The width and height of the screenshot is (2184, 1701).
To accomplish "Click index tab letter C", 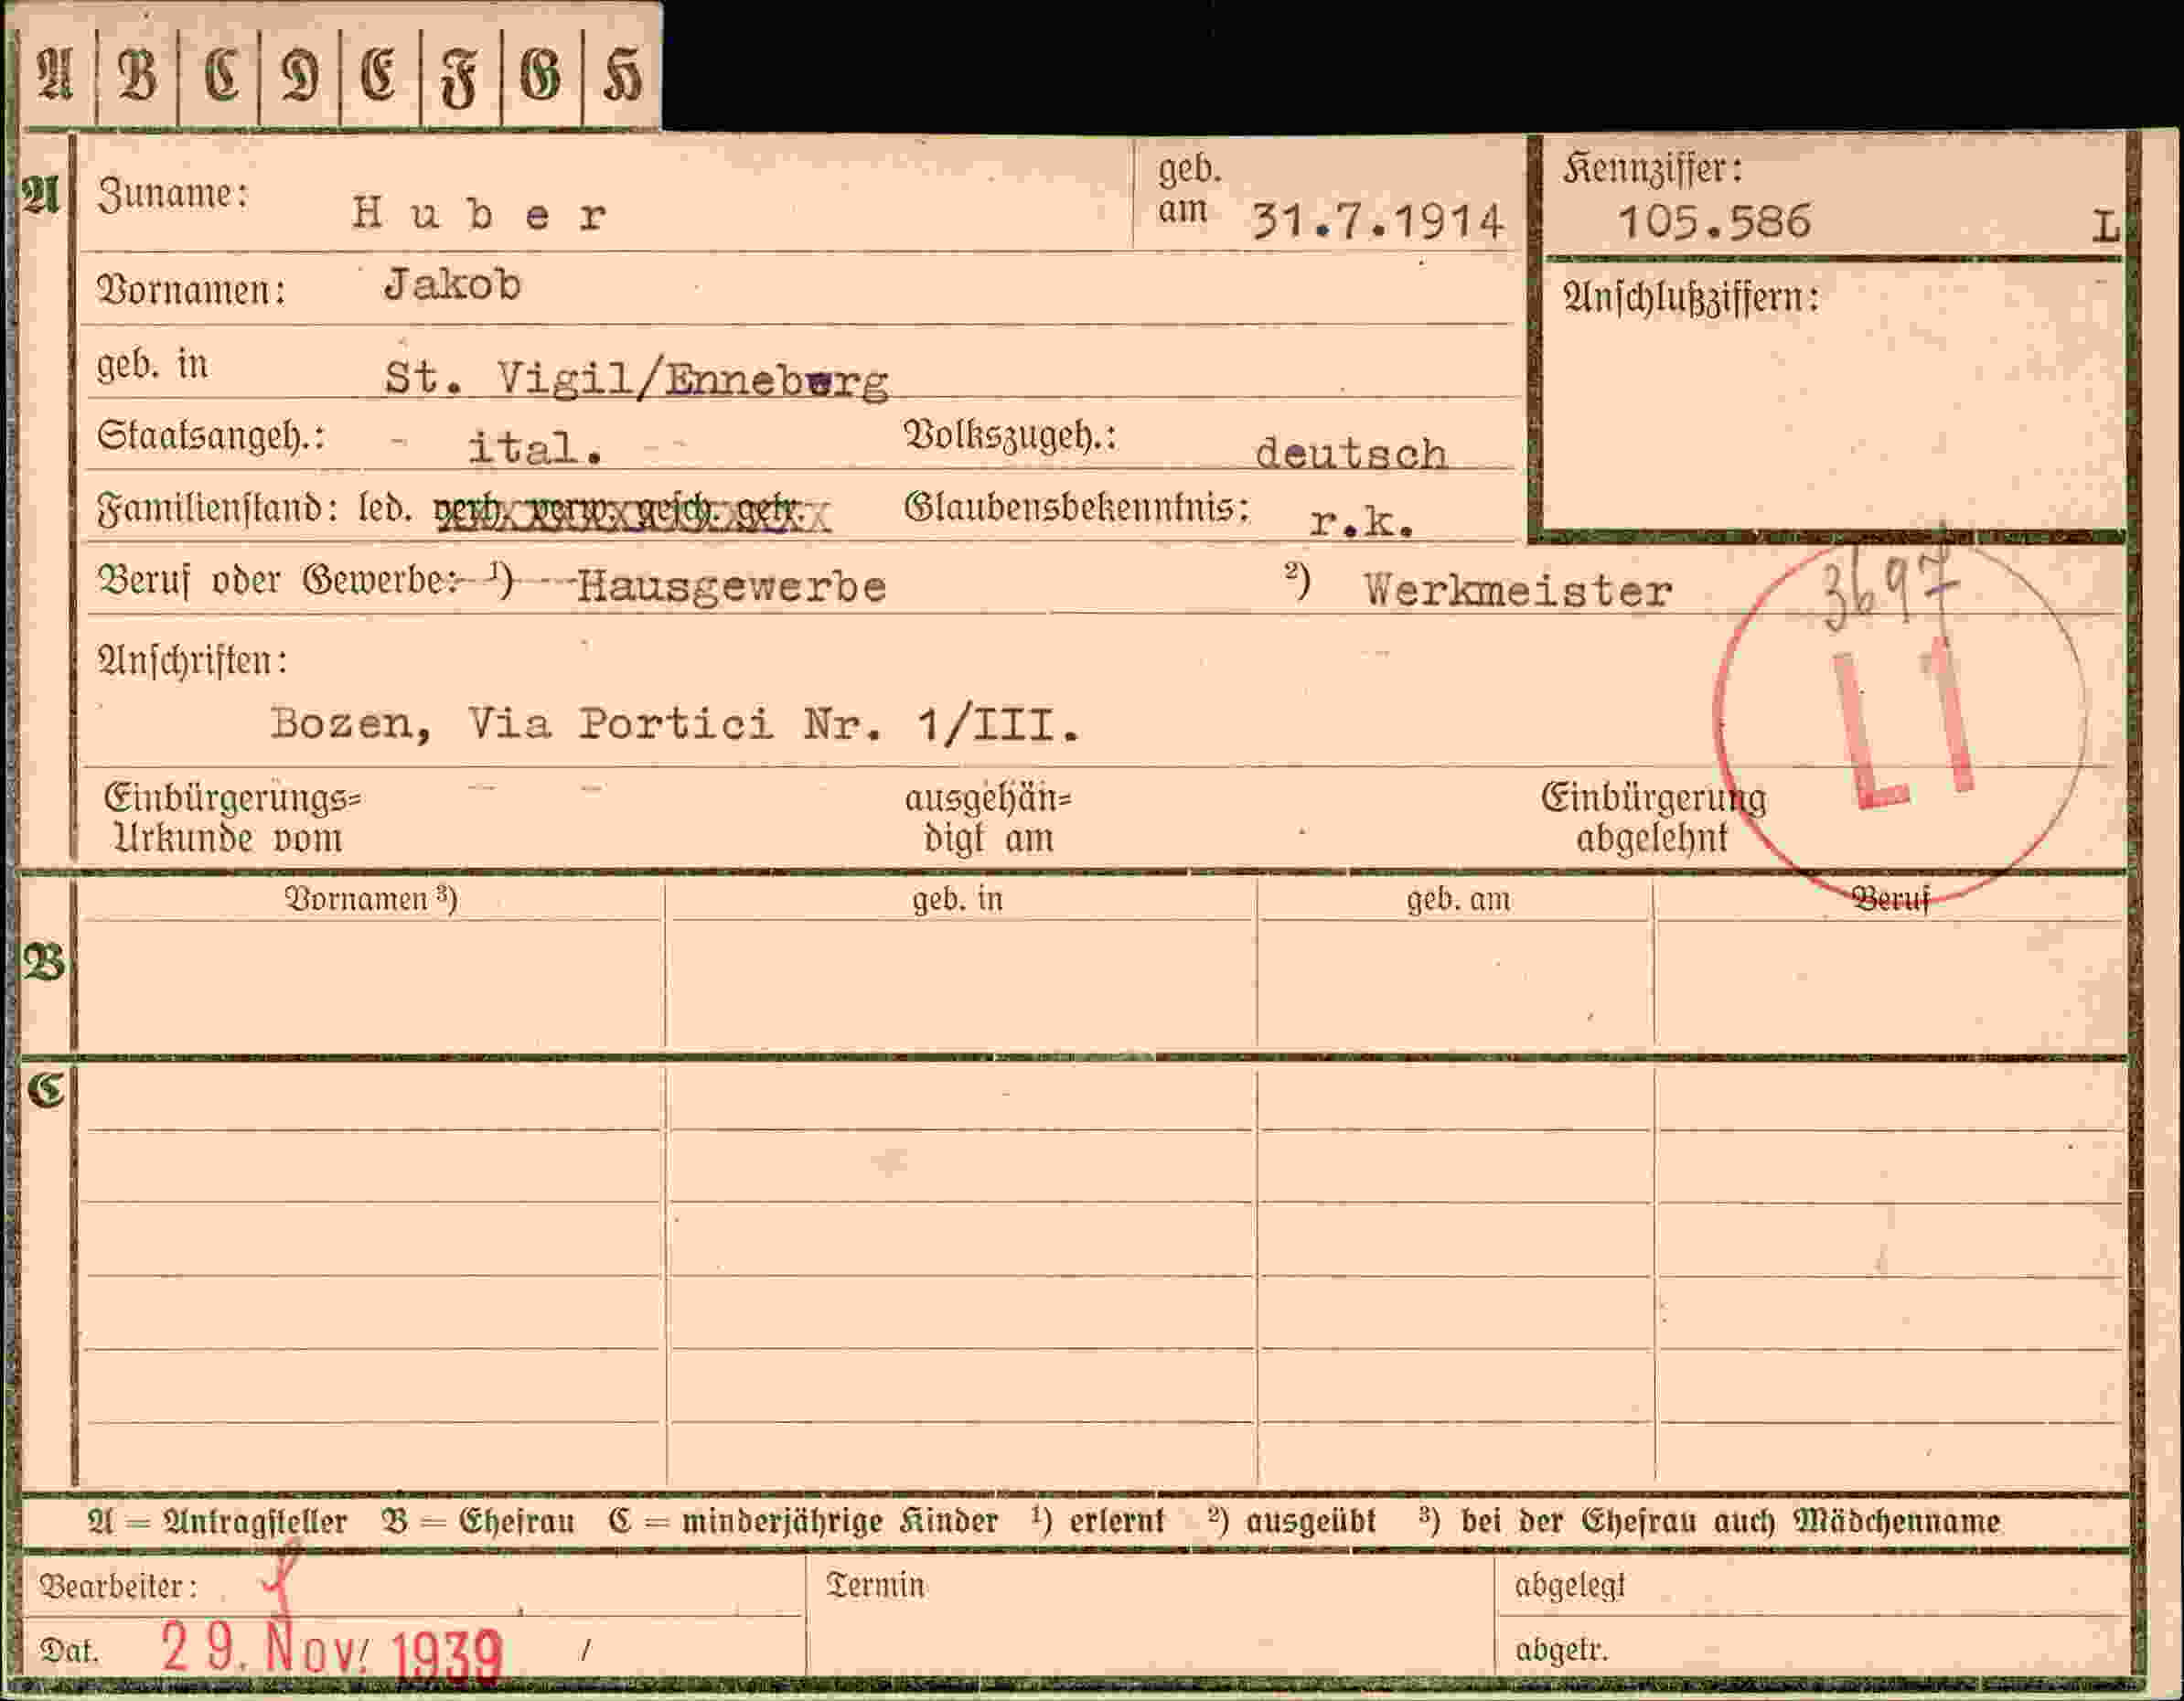I will pos(221,75).
